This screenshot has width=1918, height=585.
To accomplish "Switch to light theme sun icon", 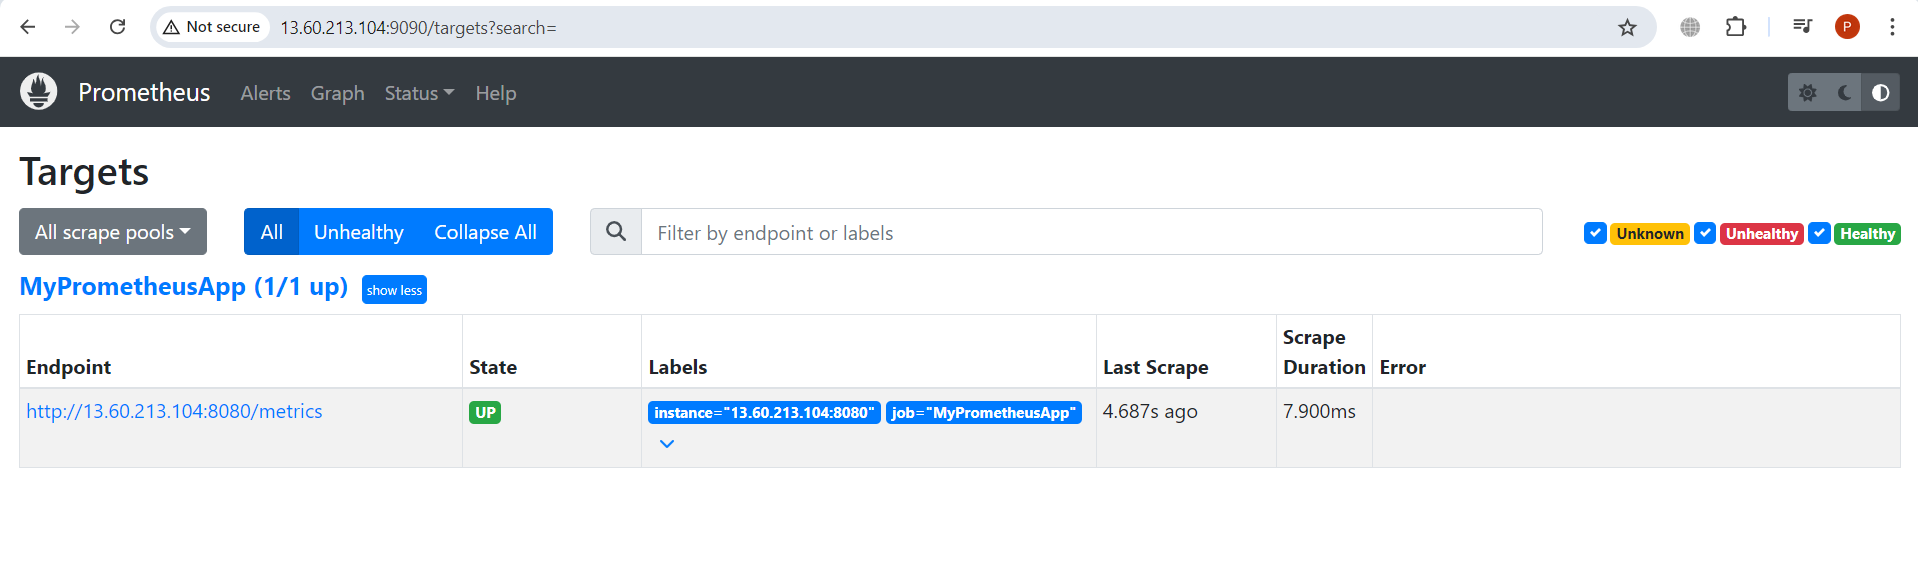I will [x=1807, y=93].
